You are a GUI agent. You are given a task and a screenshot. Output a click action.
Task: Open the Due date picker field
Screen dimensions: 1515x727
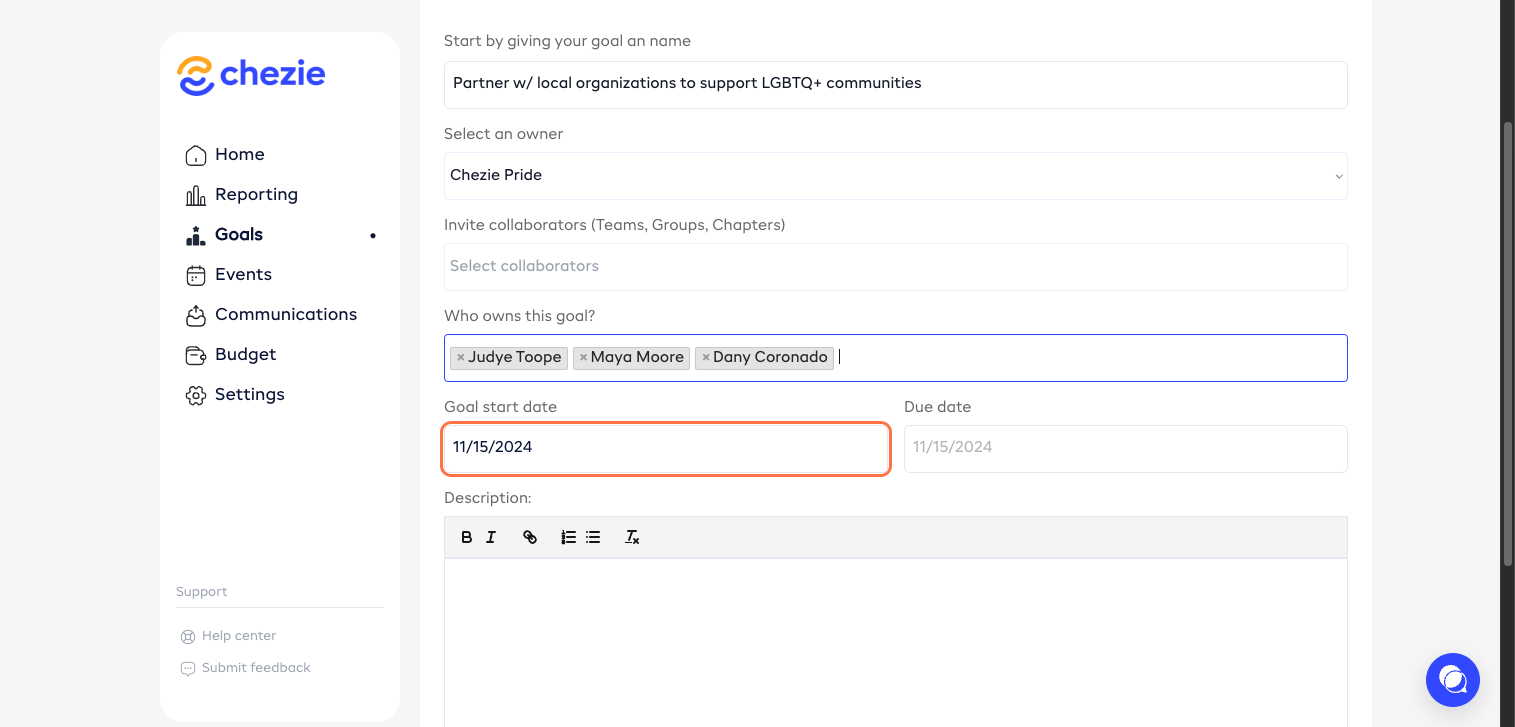(1125, 448)
